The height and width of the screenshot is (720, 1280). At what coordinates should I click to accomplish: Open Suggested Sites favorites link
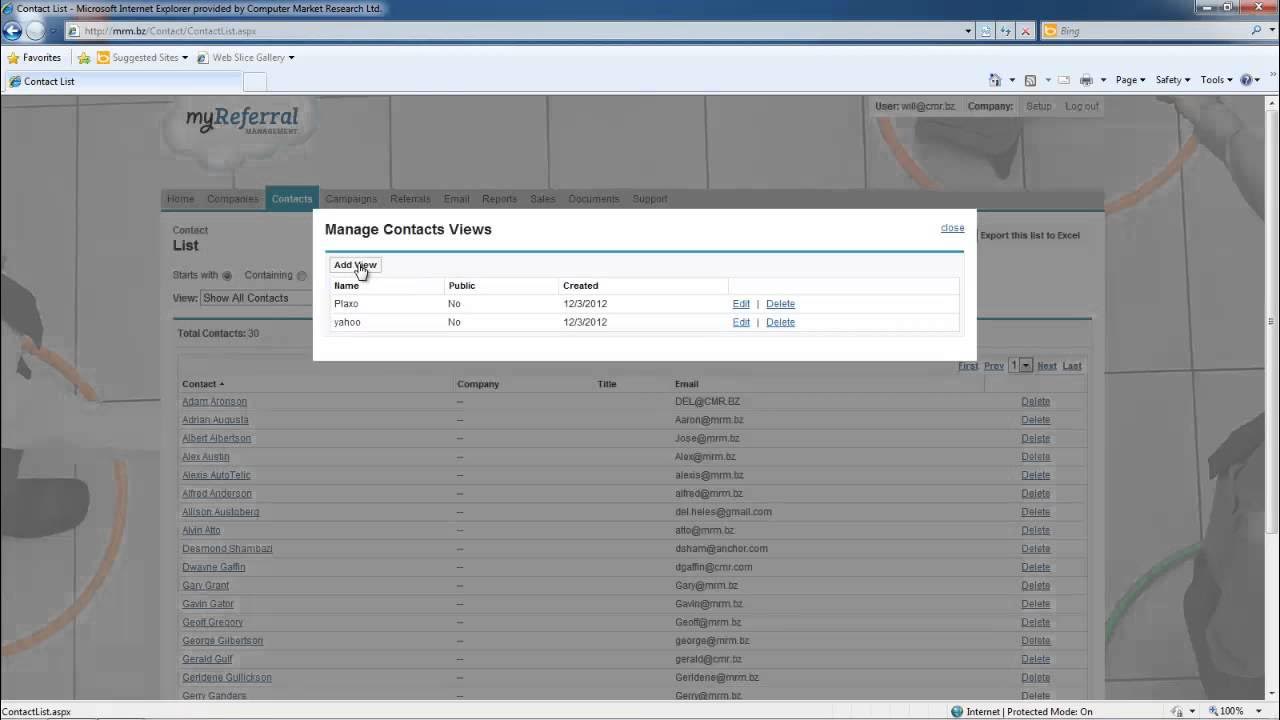coord(142,58)
